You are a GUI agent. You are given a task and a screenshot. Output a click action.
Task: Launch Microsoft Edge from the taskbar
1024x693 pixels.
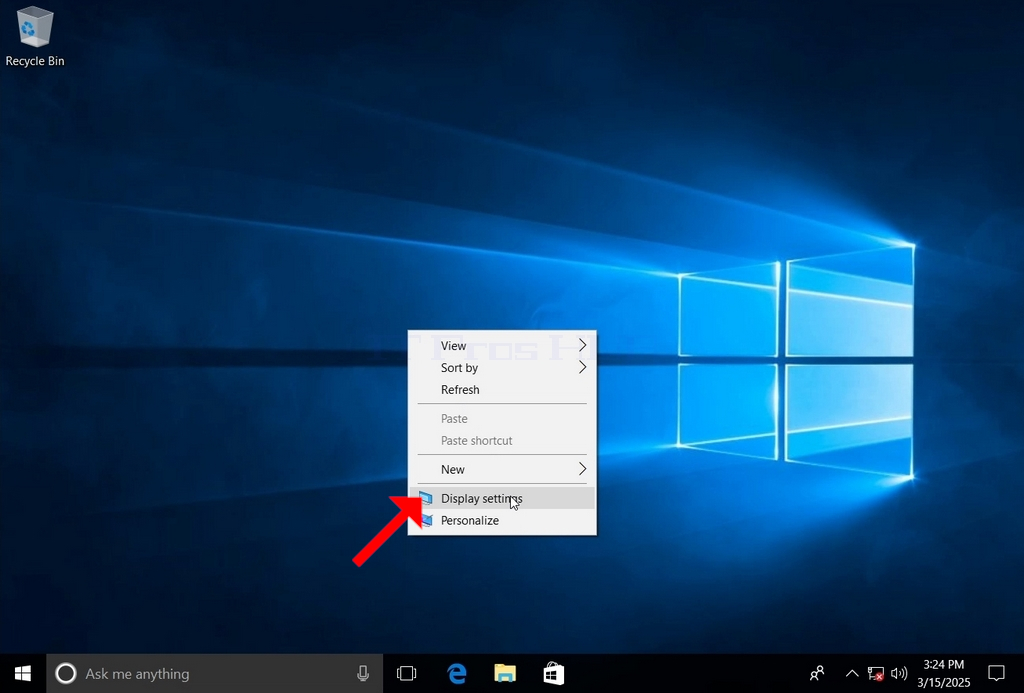tap(456, 673)
